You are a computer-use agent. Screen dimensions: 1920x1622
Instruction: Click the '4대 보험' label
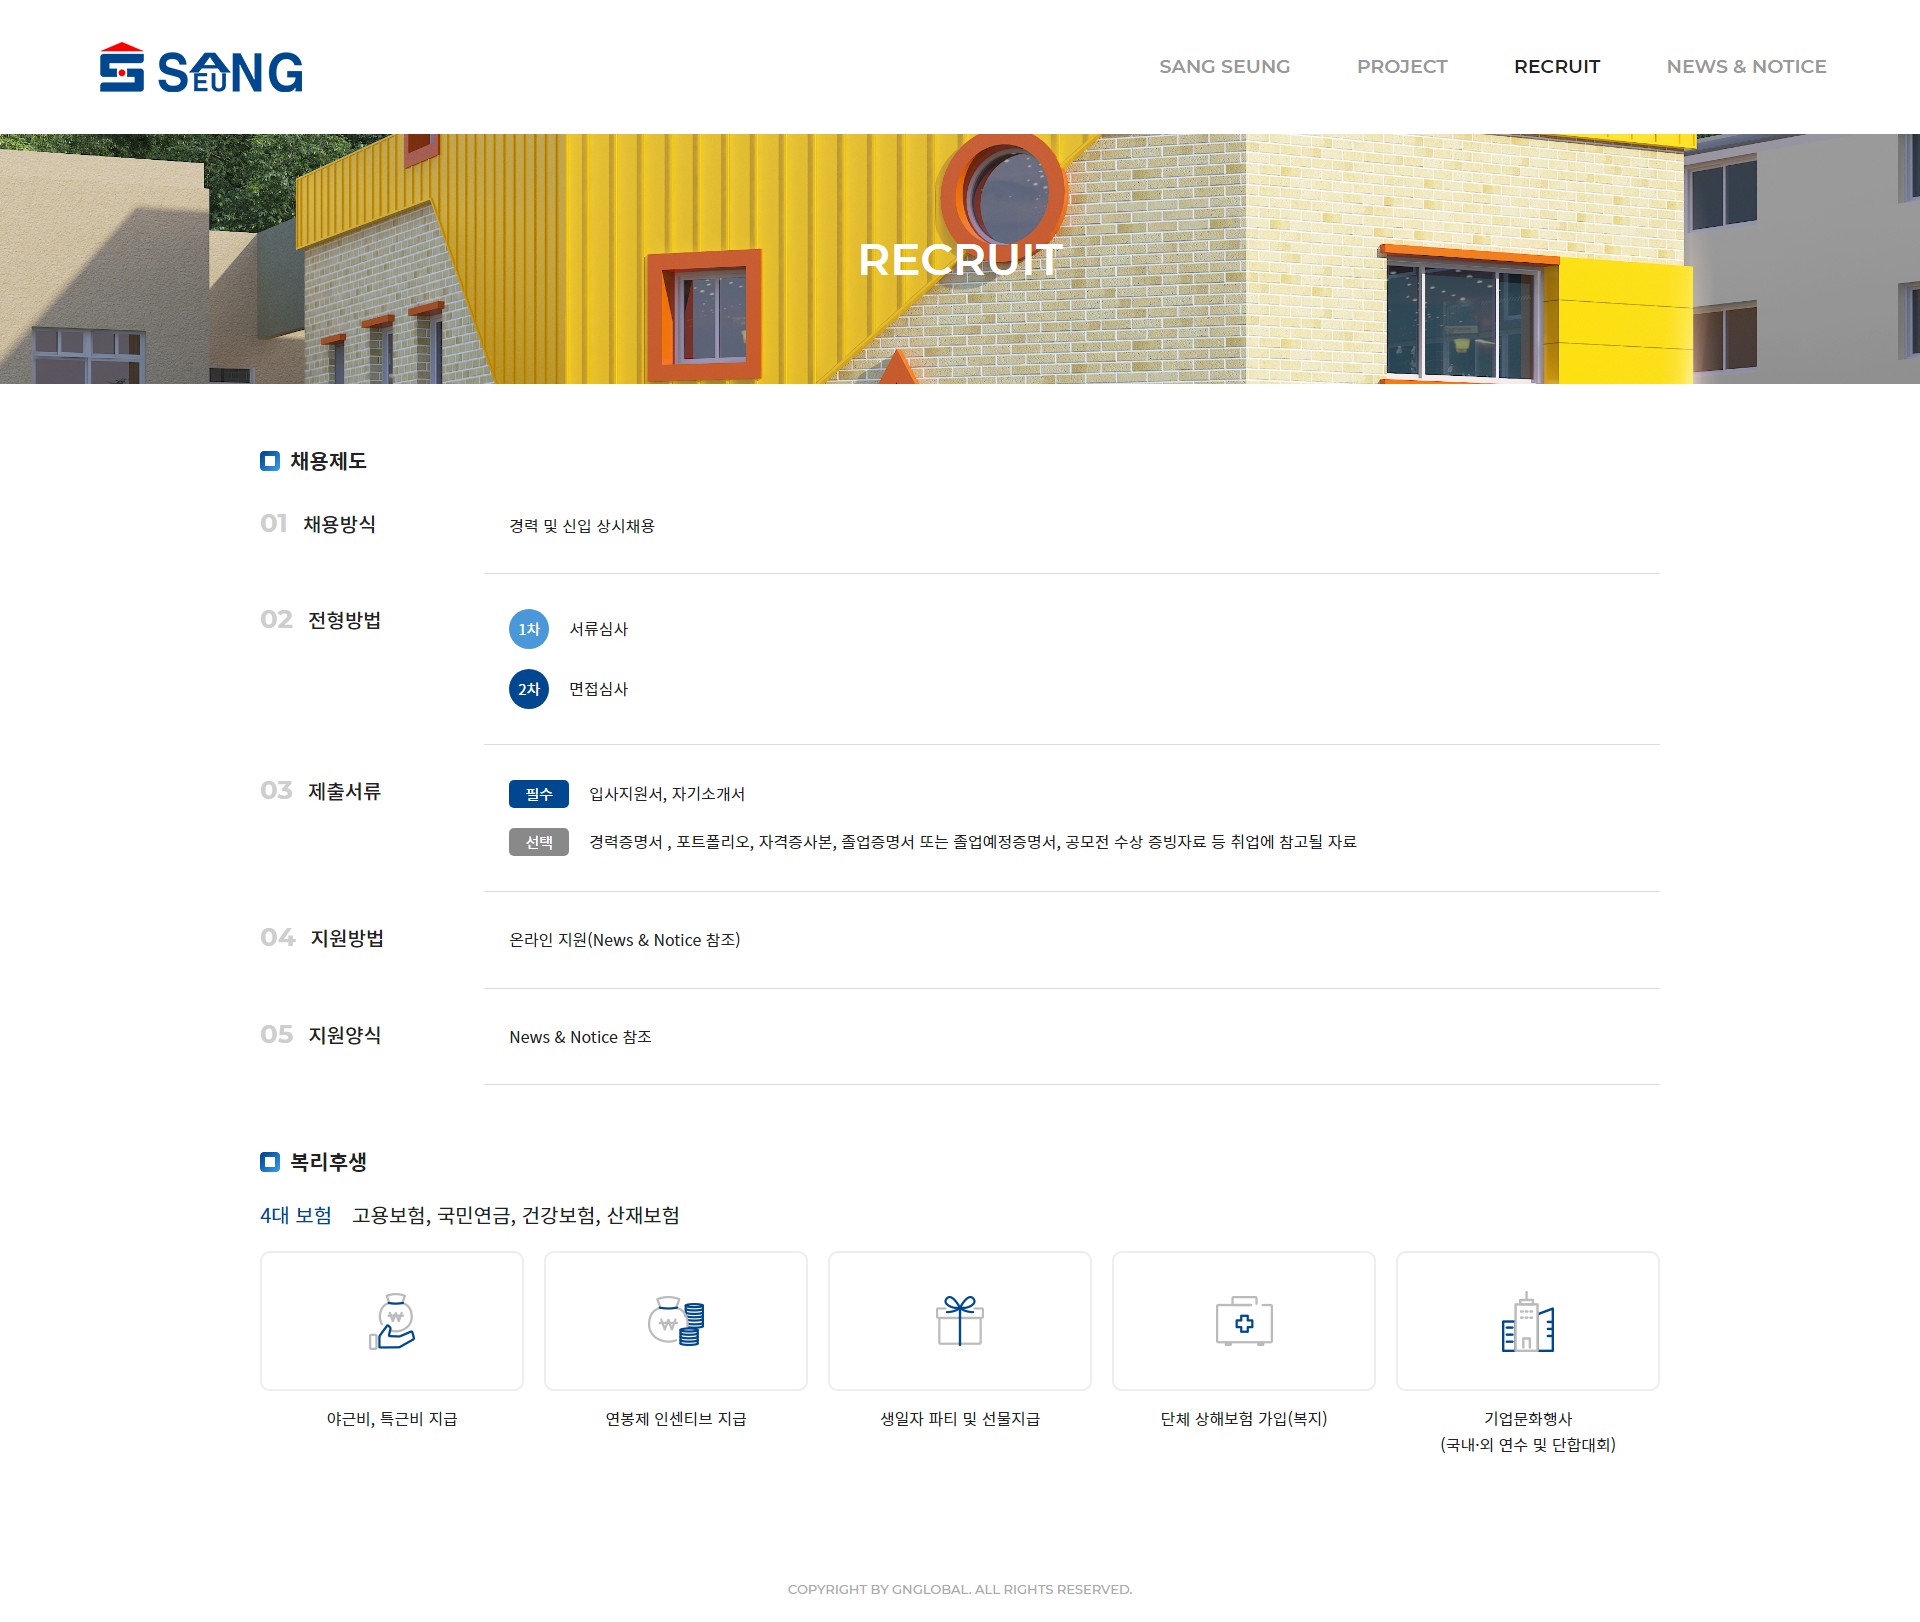click(296, 1215)
